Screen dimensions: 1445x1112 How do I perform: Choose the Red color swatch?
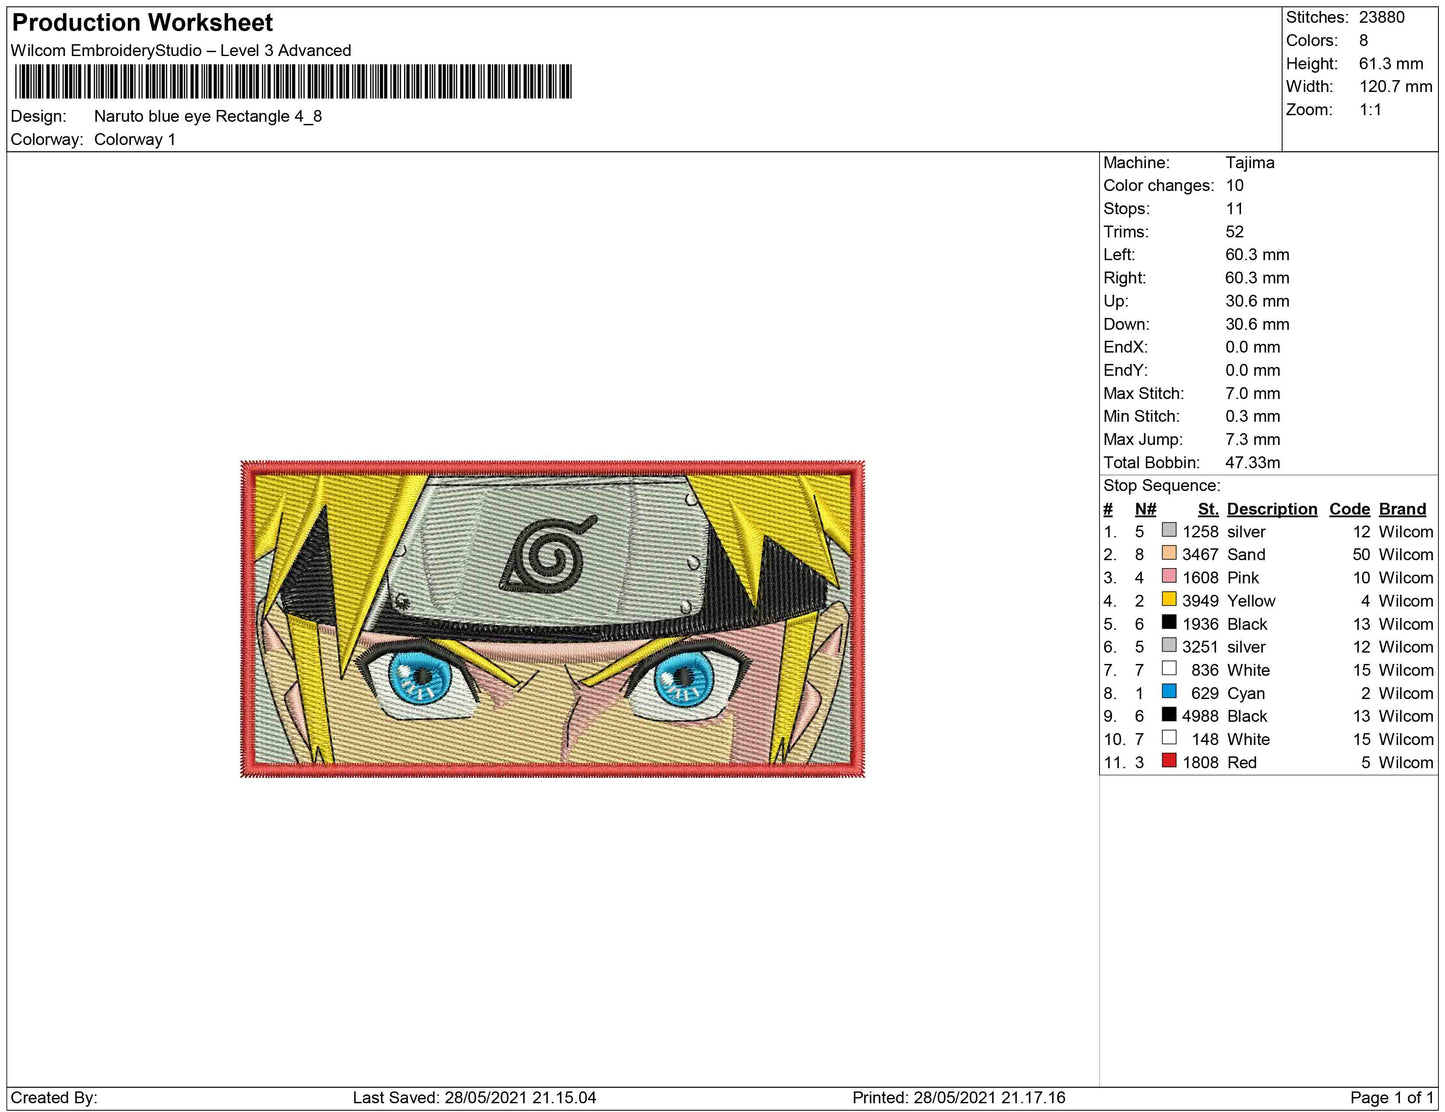point(1169,760)
